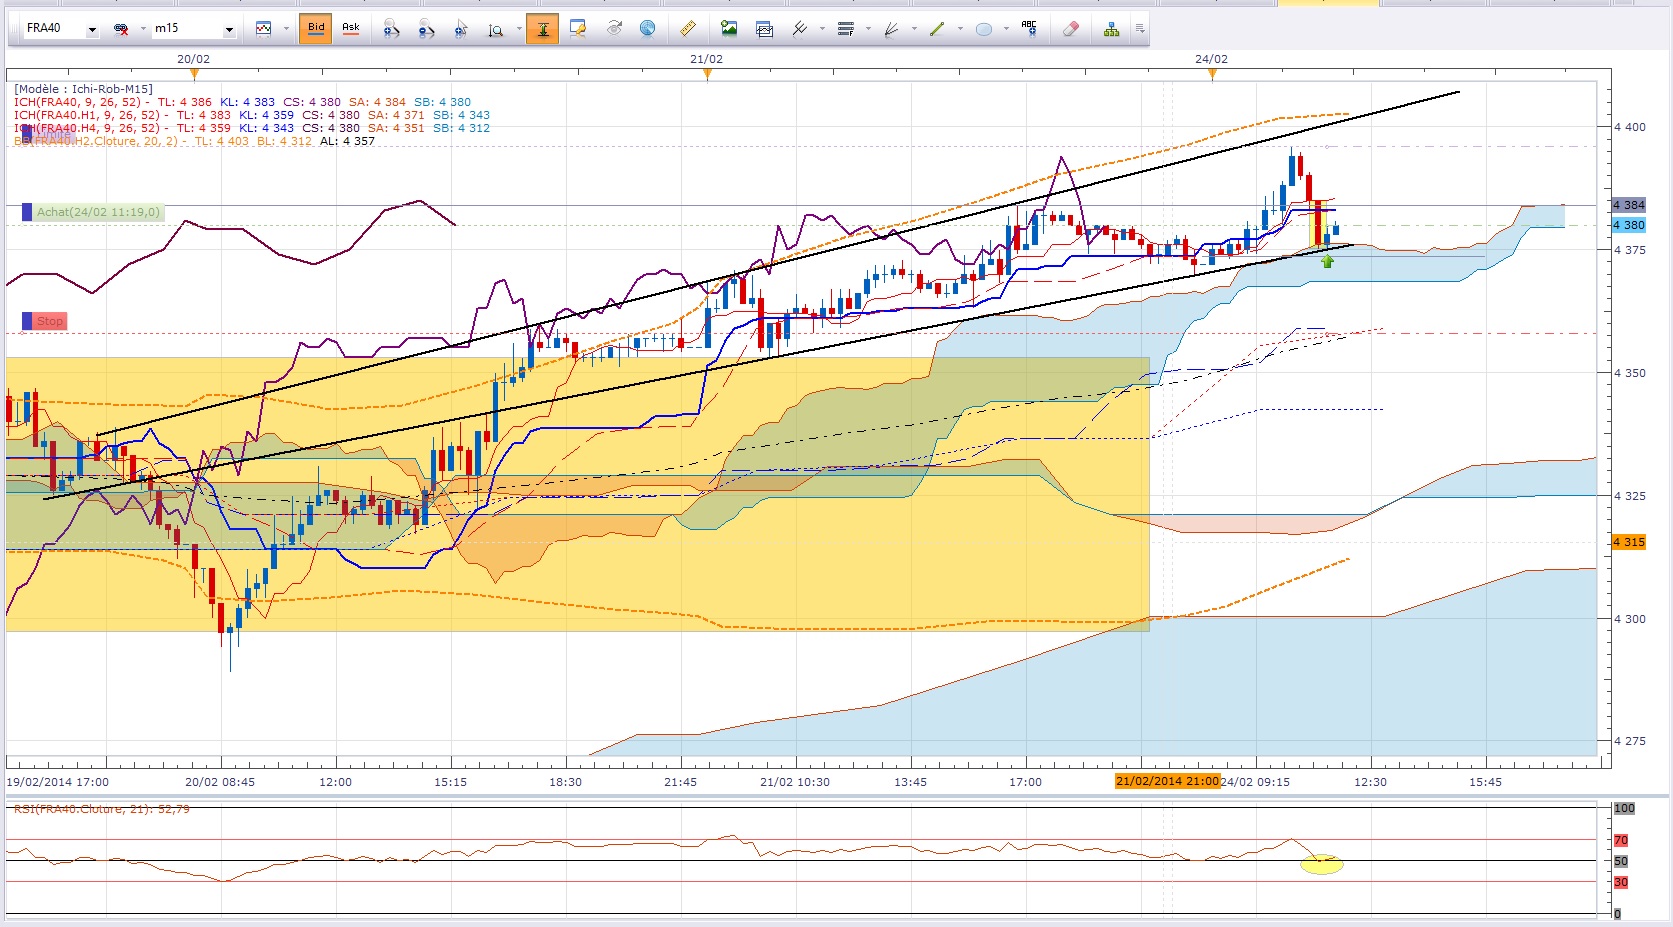Click the globe icon in toolbar
The height and width of the screenshot is (927, 1673).
tap(648, 29)
